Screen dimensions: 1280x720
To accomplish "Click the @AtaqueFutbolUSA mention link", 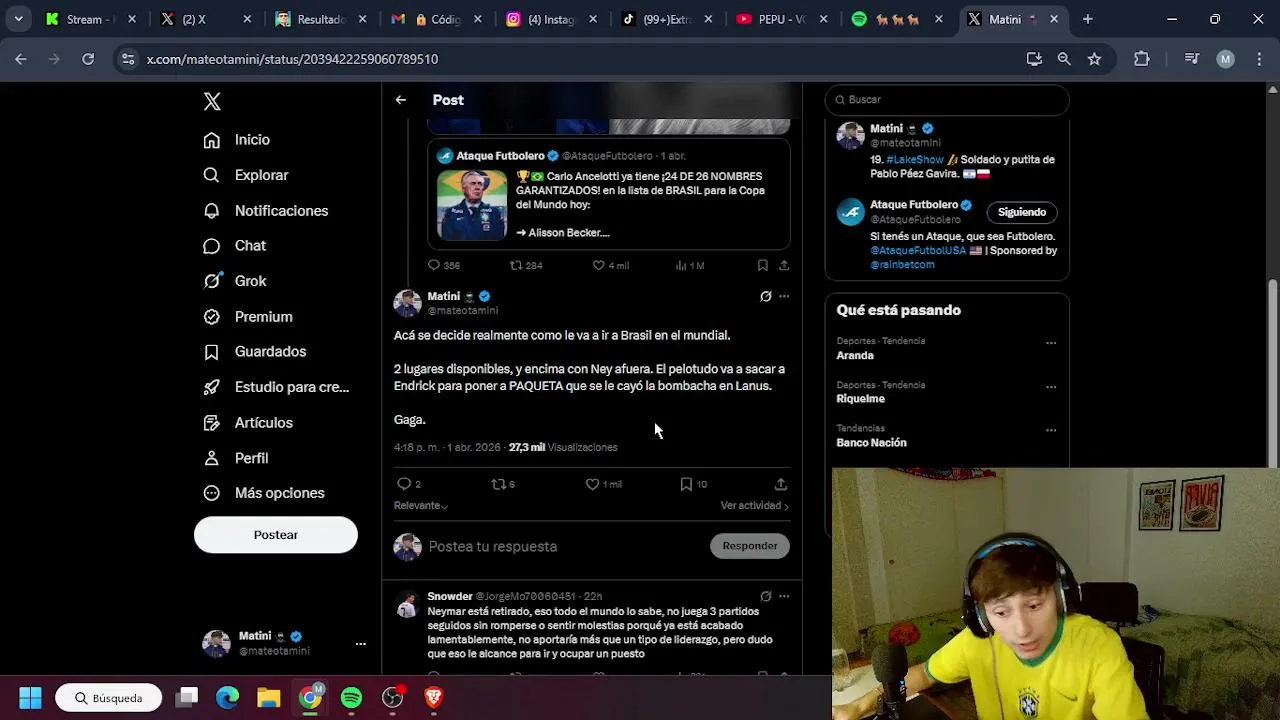I will pos(918,251).
